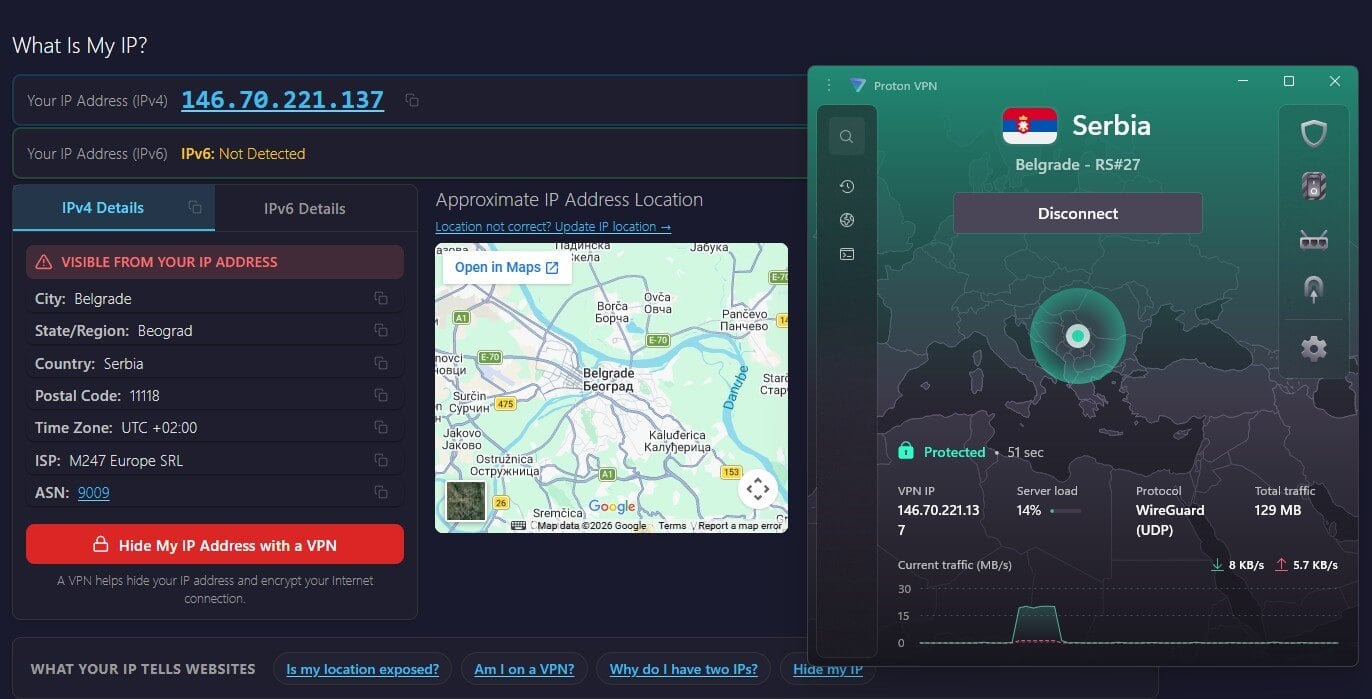This screenshot has width=1372, height=699.
Task: Copy the Country Serbia value
Action: (381, 363)
